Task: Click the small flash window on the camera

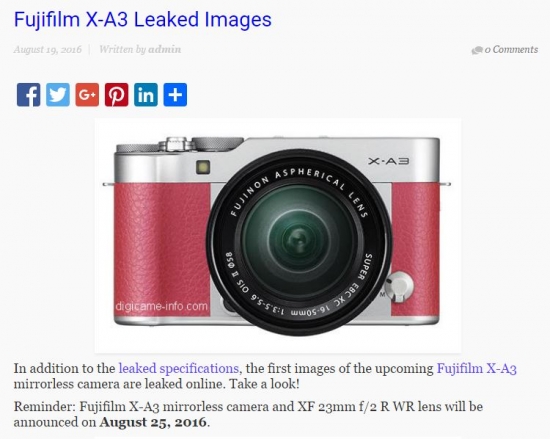Action: [x=203, y=167]
